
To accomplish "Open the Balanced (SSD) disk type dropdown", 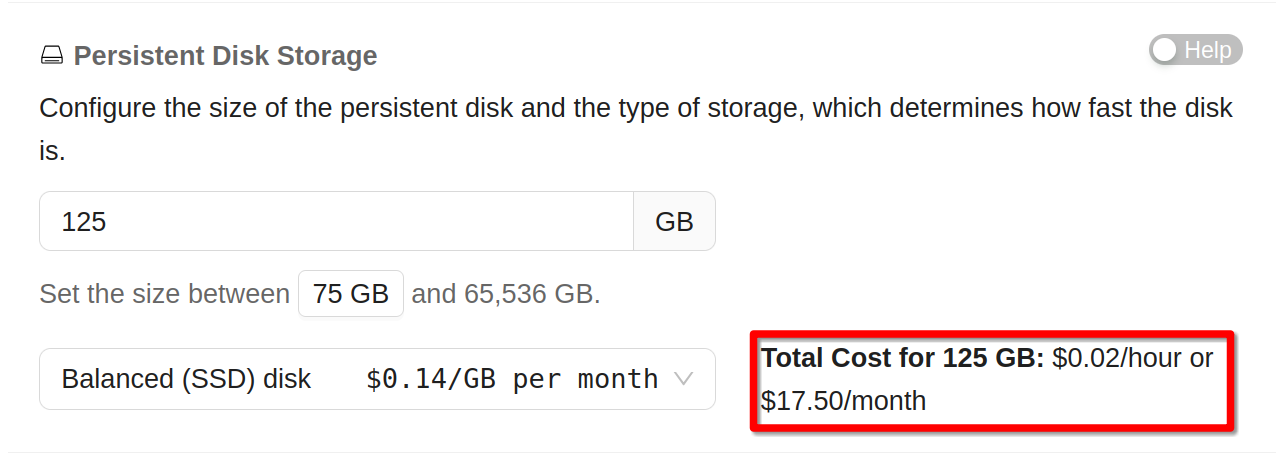I will [x=377, y=379].
